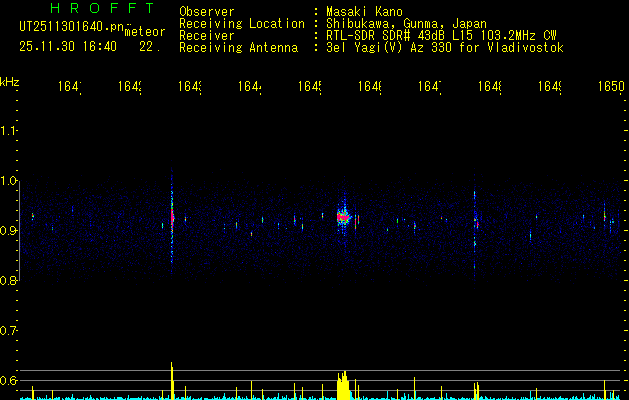Click the 3el Yagi(V) Az 330 antenna description
Viewport: 629px width, 400px height.
tap(445, 48)
